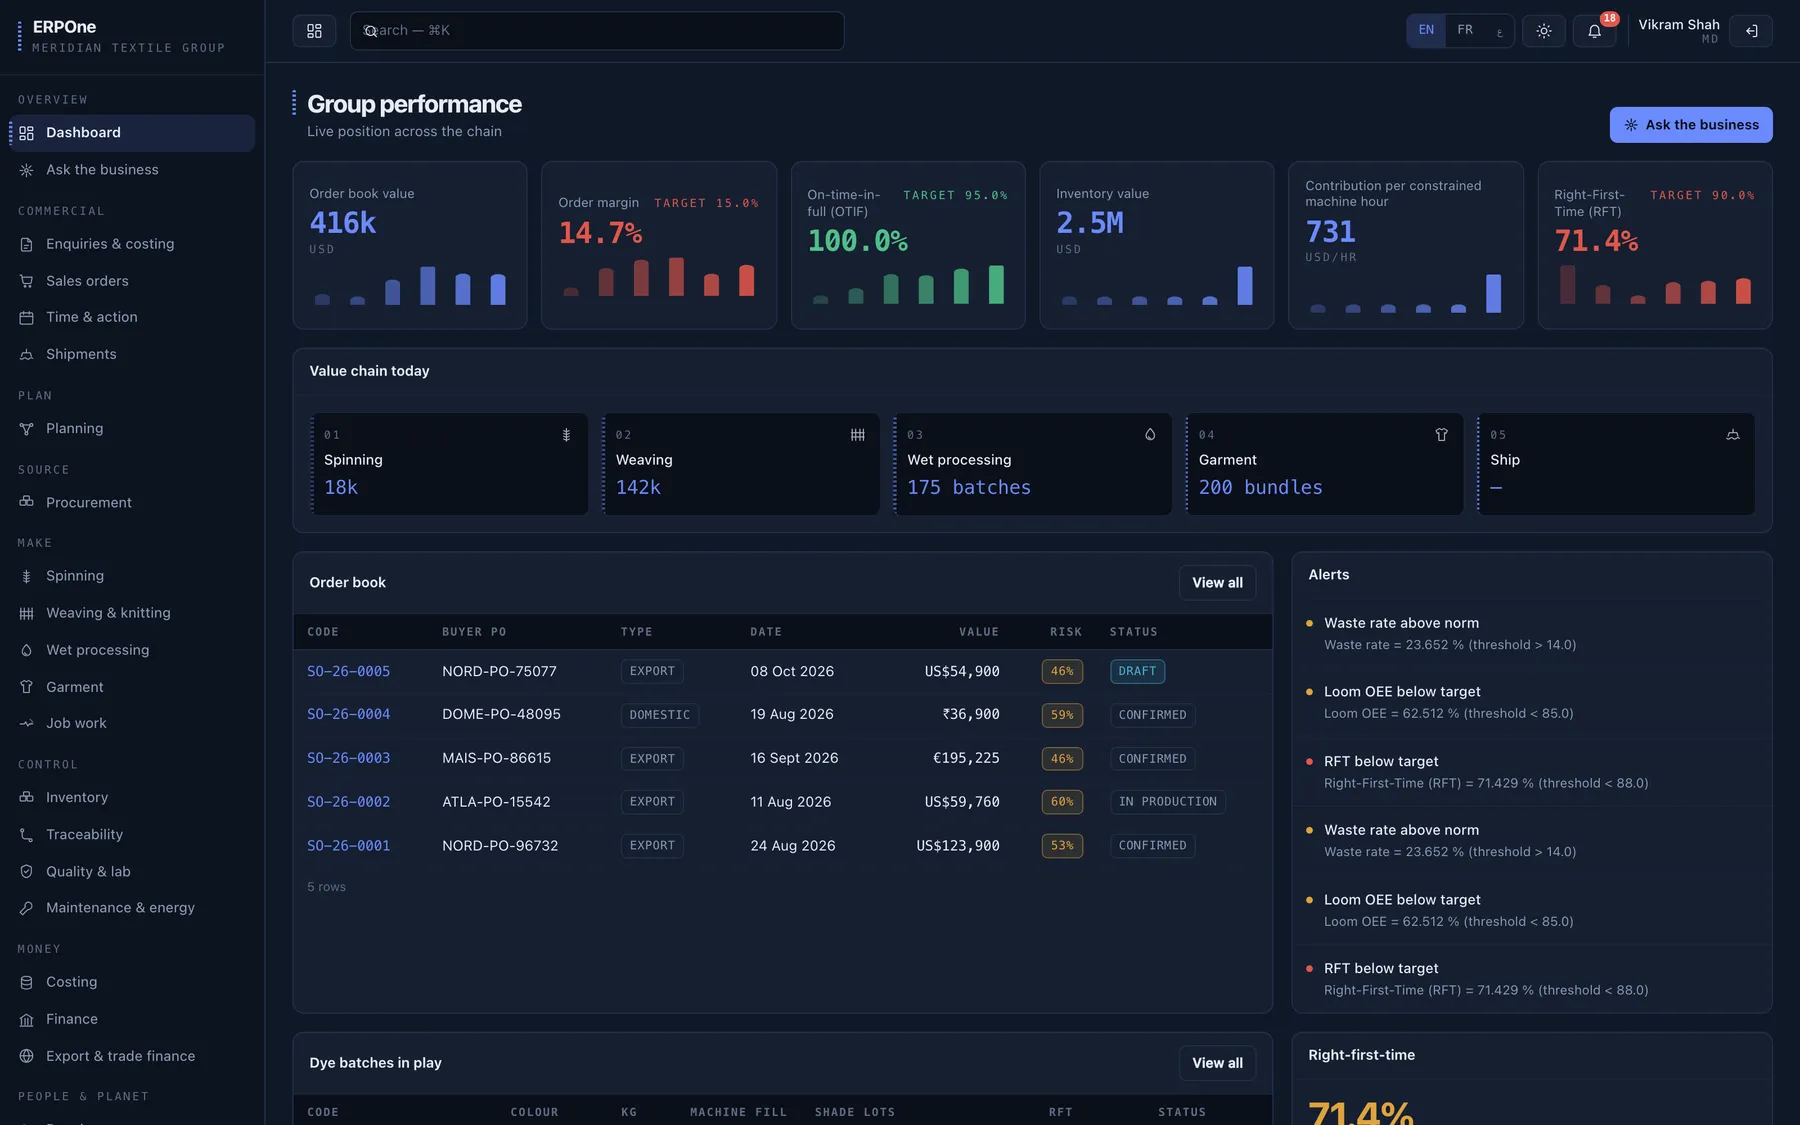Switch language to EN

pos(1426,30)
